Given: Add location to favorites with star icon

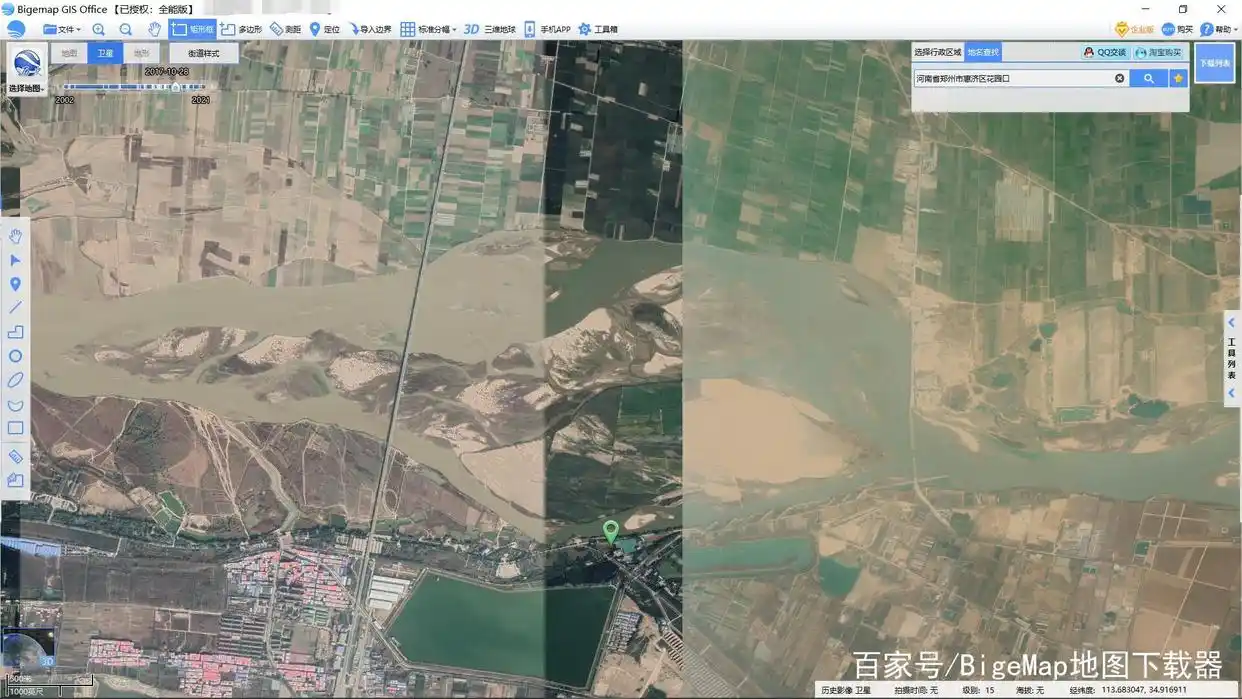Looking at the screenshot, I should (1178, 78).
